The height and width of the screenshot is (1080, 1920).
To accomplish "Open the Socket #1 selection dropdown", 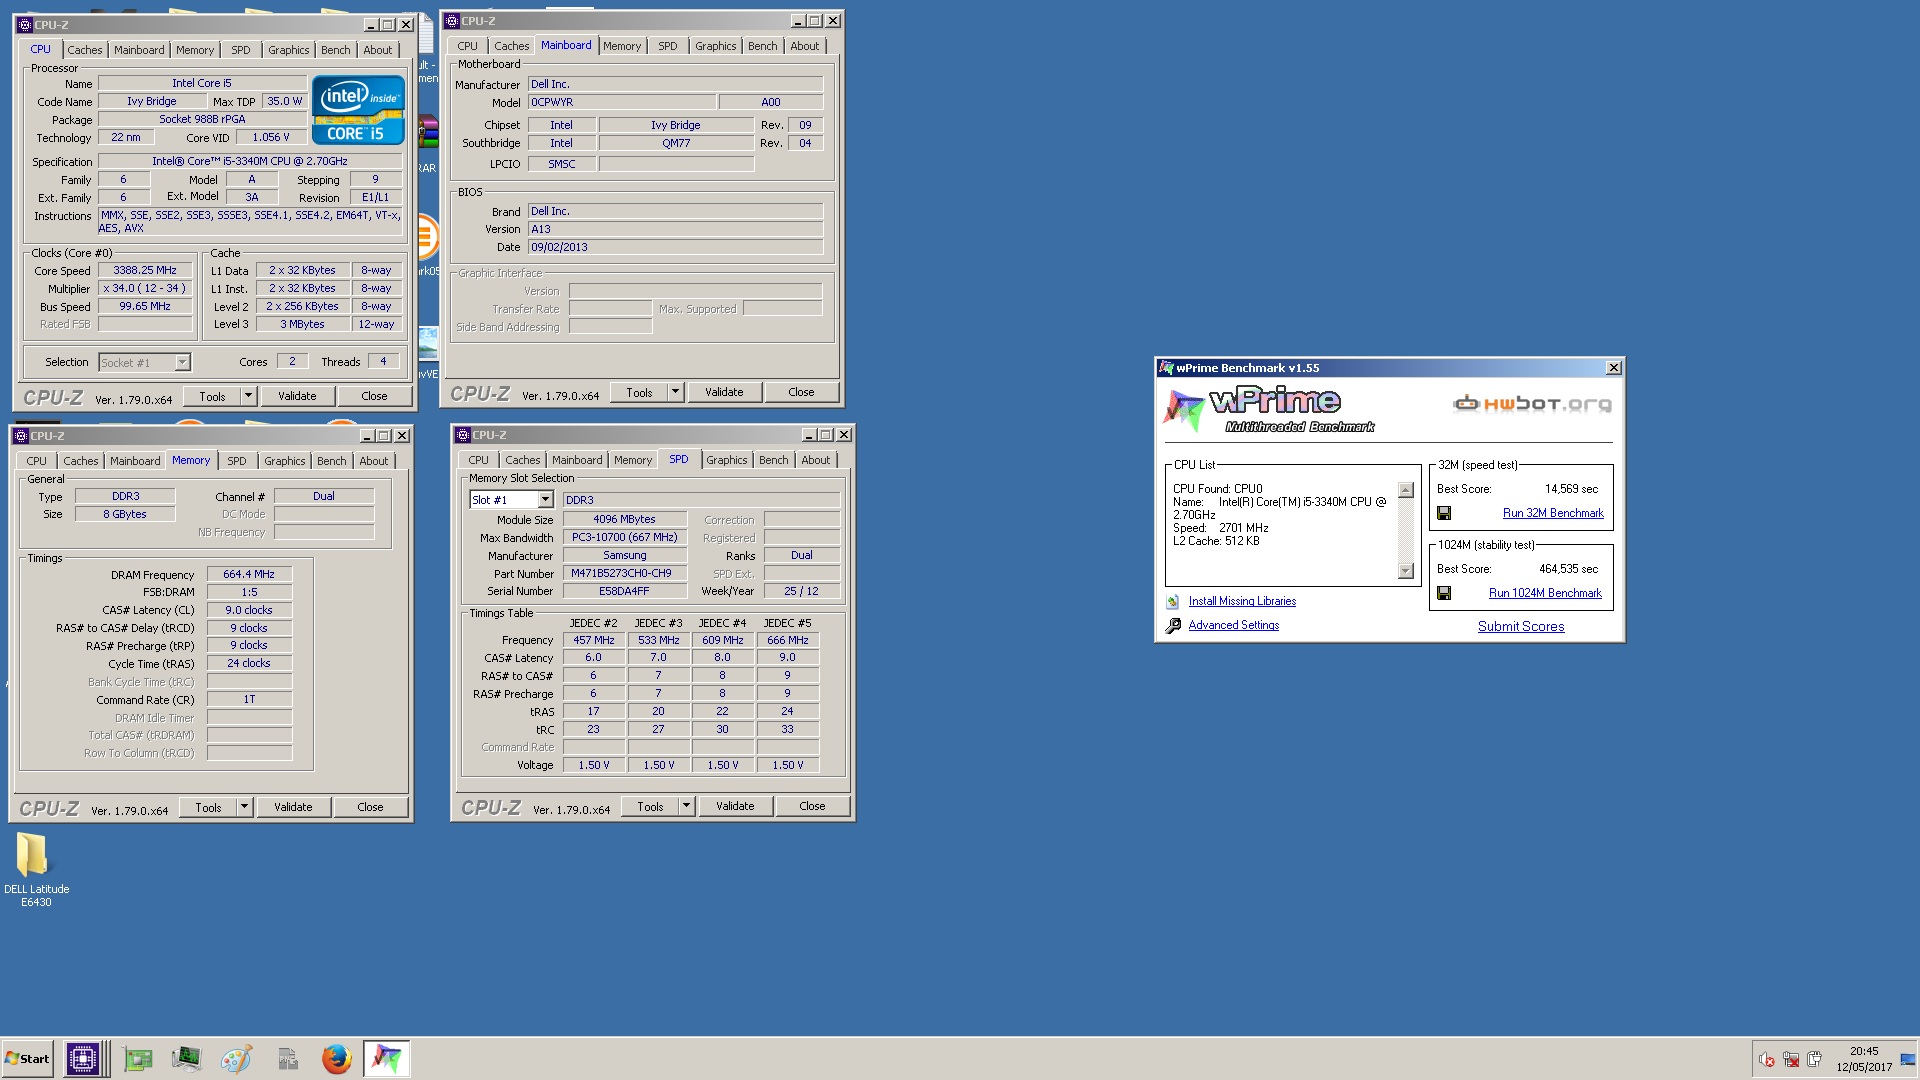I will pyautogui.click(x=182, y=362).
